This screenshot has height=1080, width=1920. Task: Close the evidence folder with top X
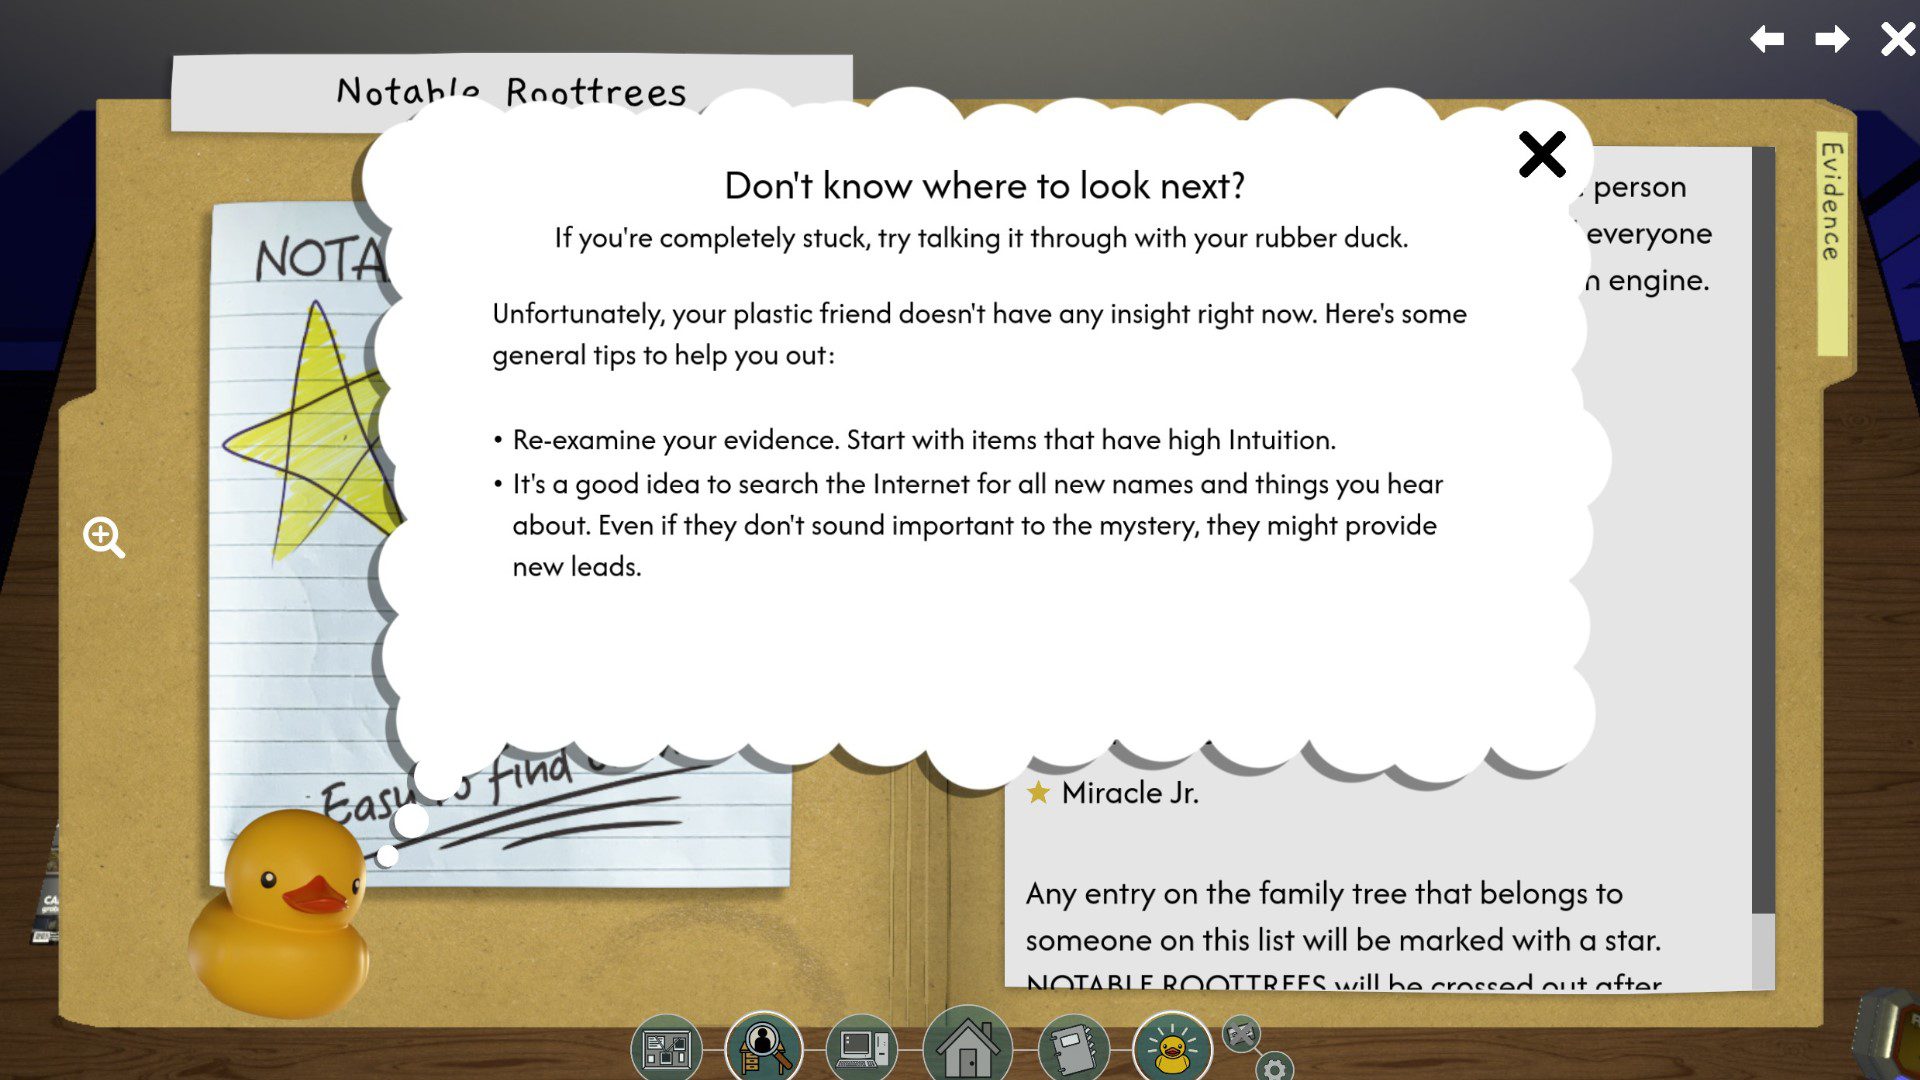(1897, 39)
